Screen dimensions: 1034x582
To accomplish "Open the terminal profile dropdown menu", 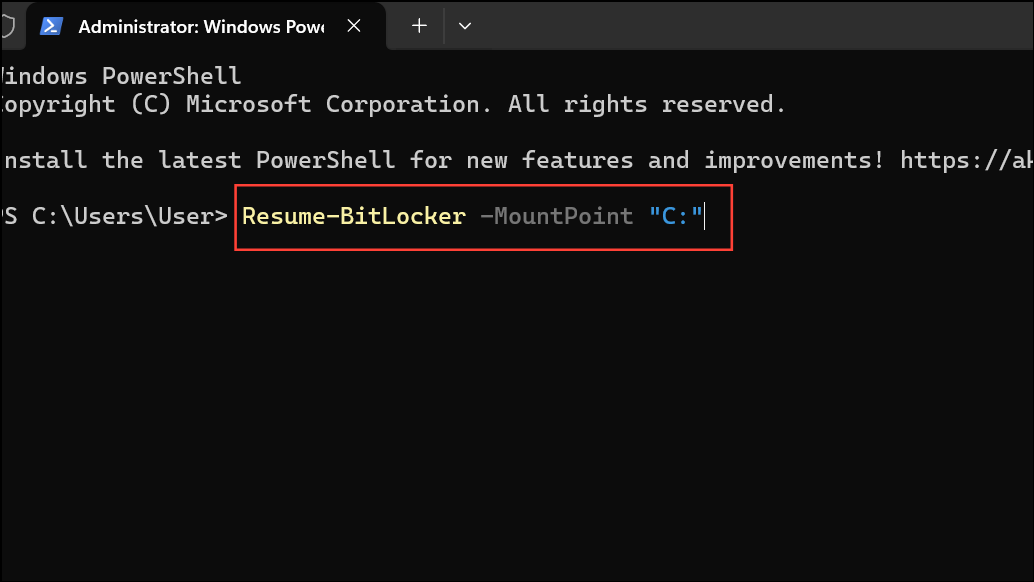I will click(x=464, y=26).
